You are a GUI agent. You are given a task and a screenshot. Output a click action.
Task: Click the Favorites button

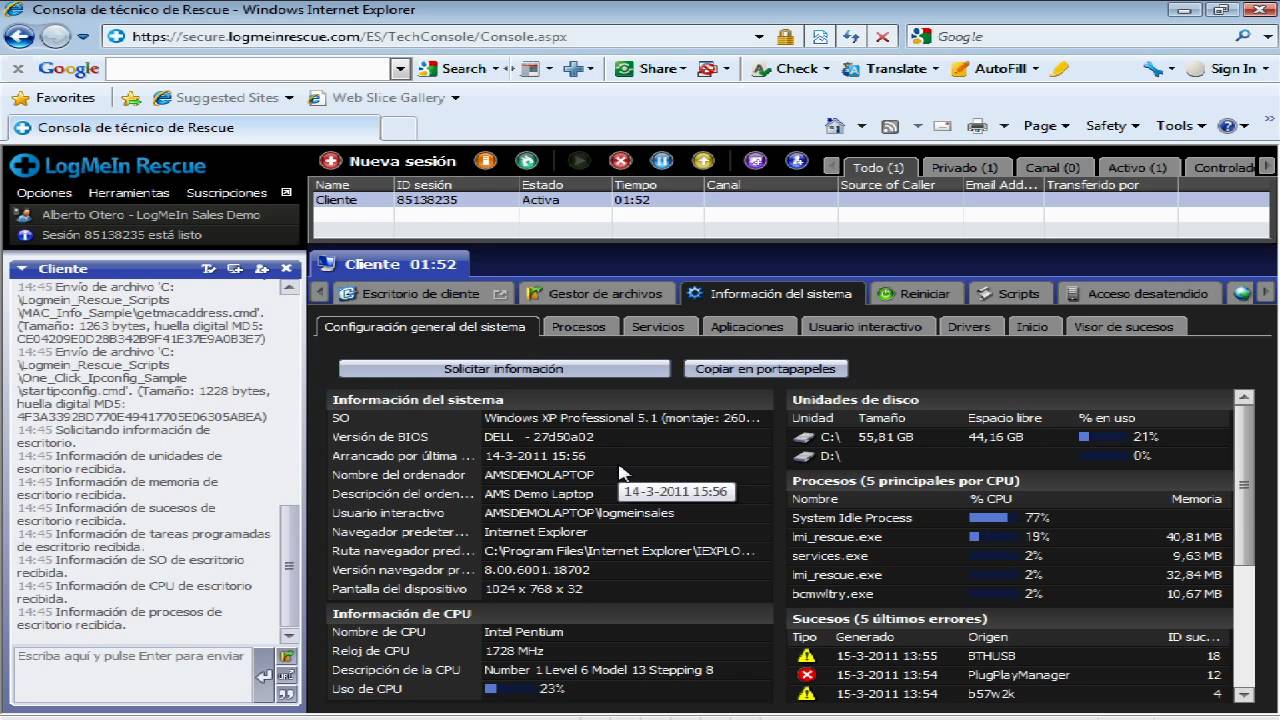click(x=54, y=98)
